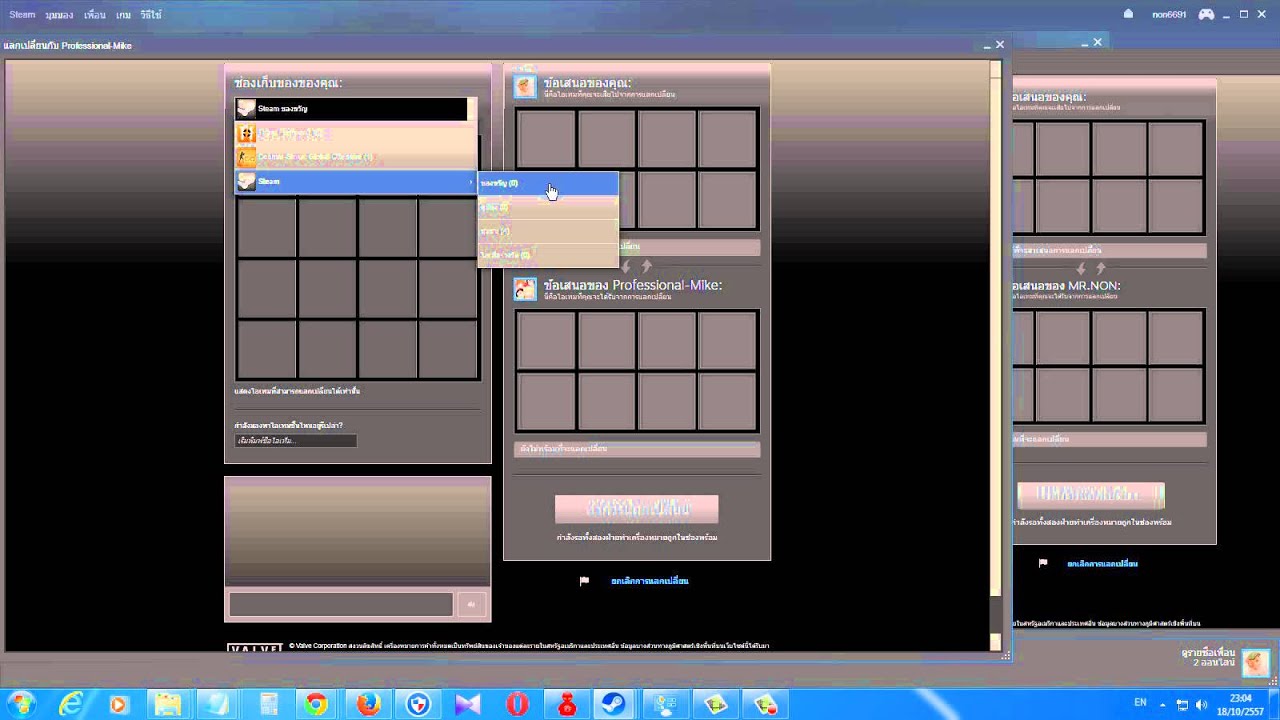Image resolution: width=1280 pixels, height=720 pixels.
Task: Click the make-trade confirm button
Action: tap(637, 509)
